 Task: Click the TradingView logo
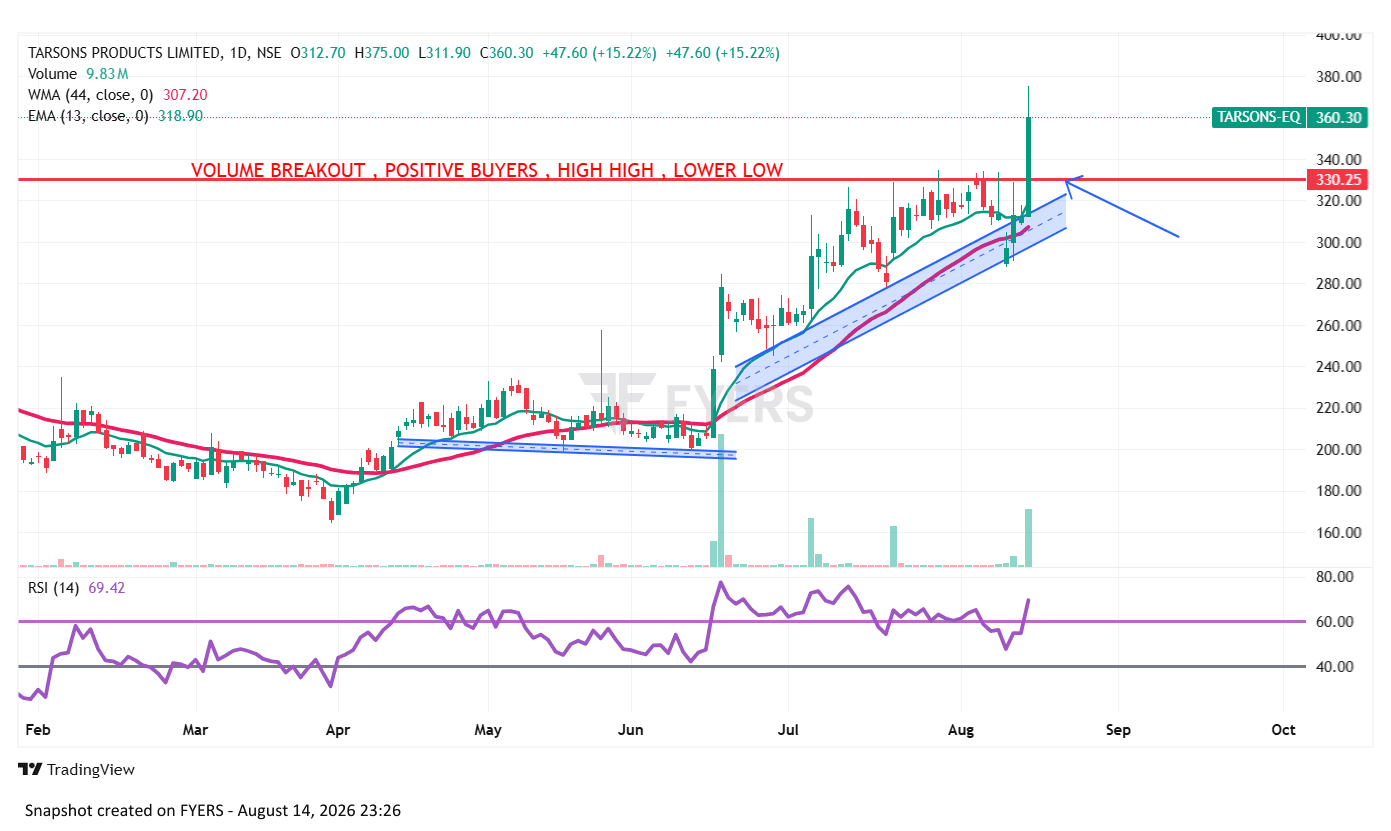point(76,769)
